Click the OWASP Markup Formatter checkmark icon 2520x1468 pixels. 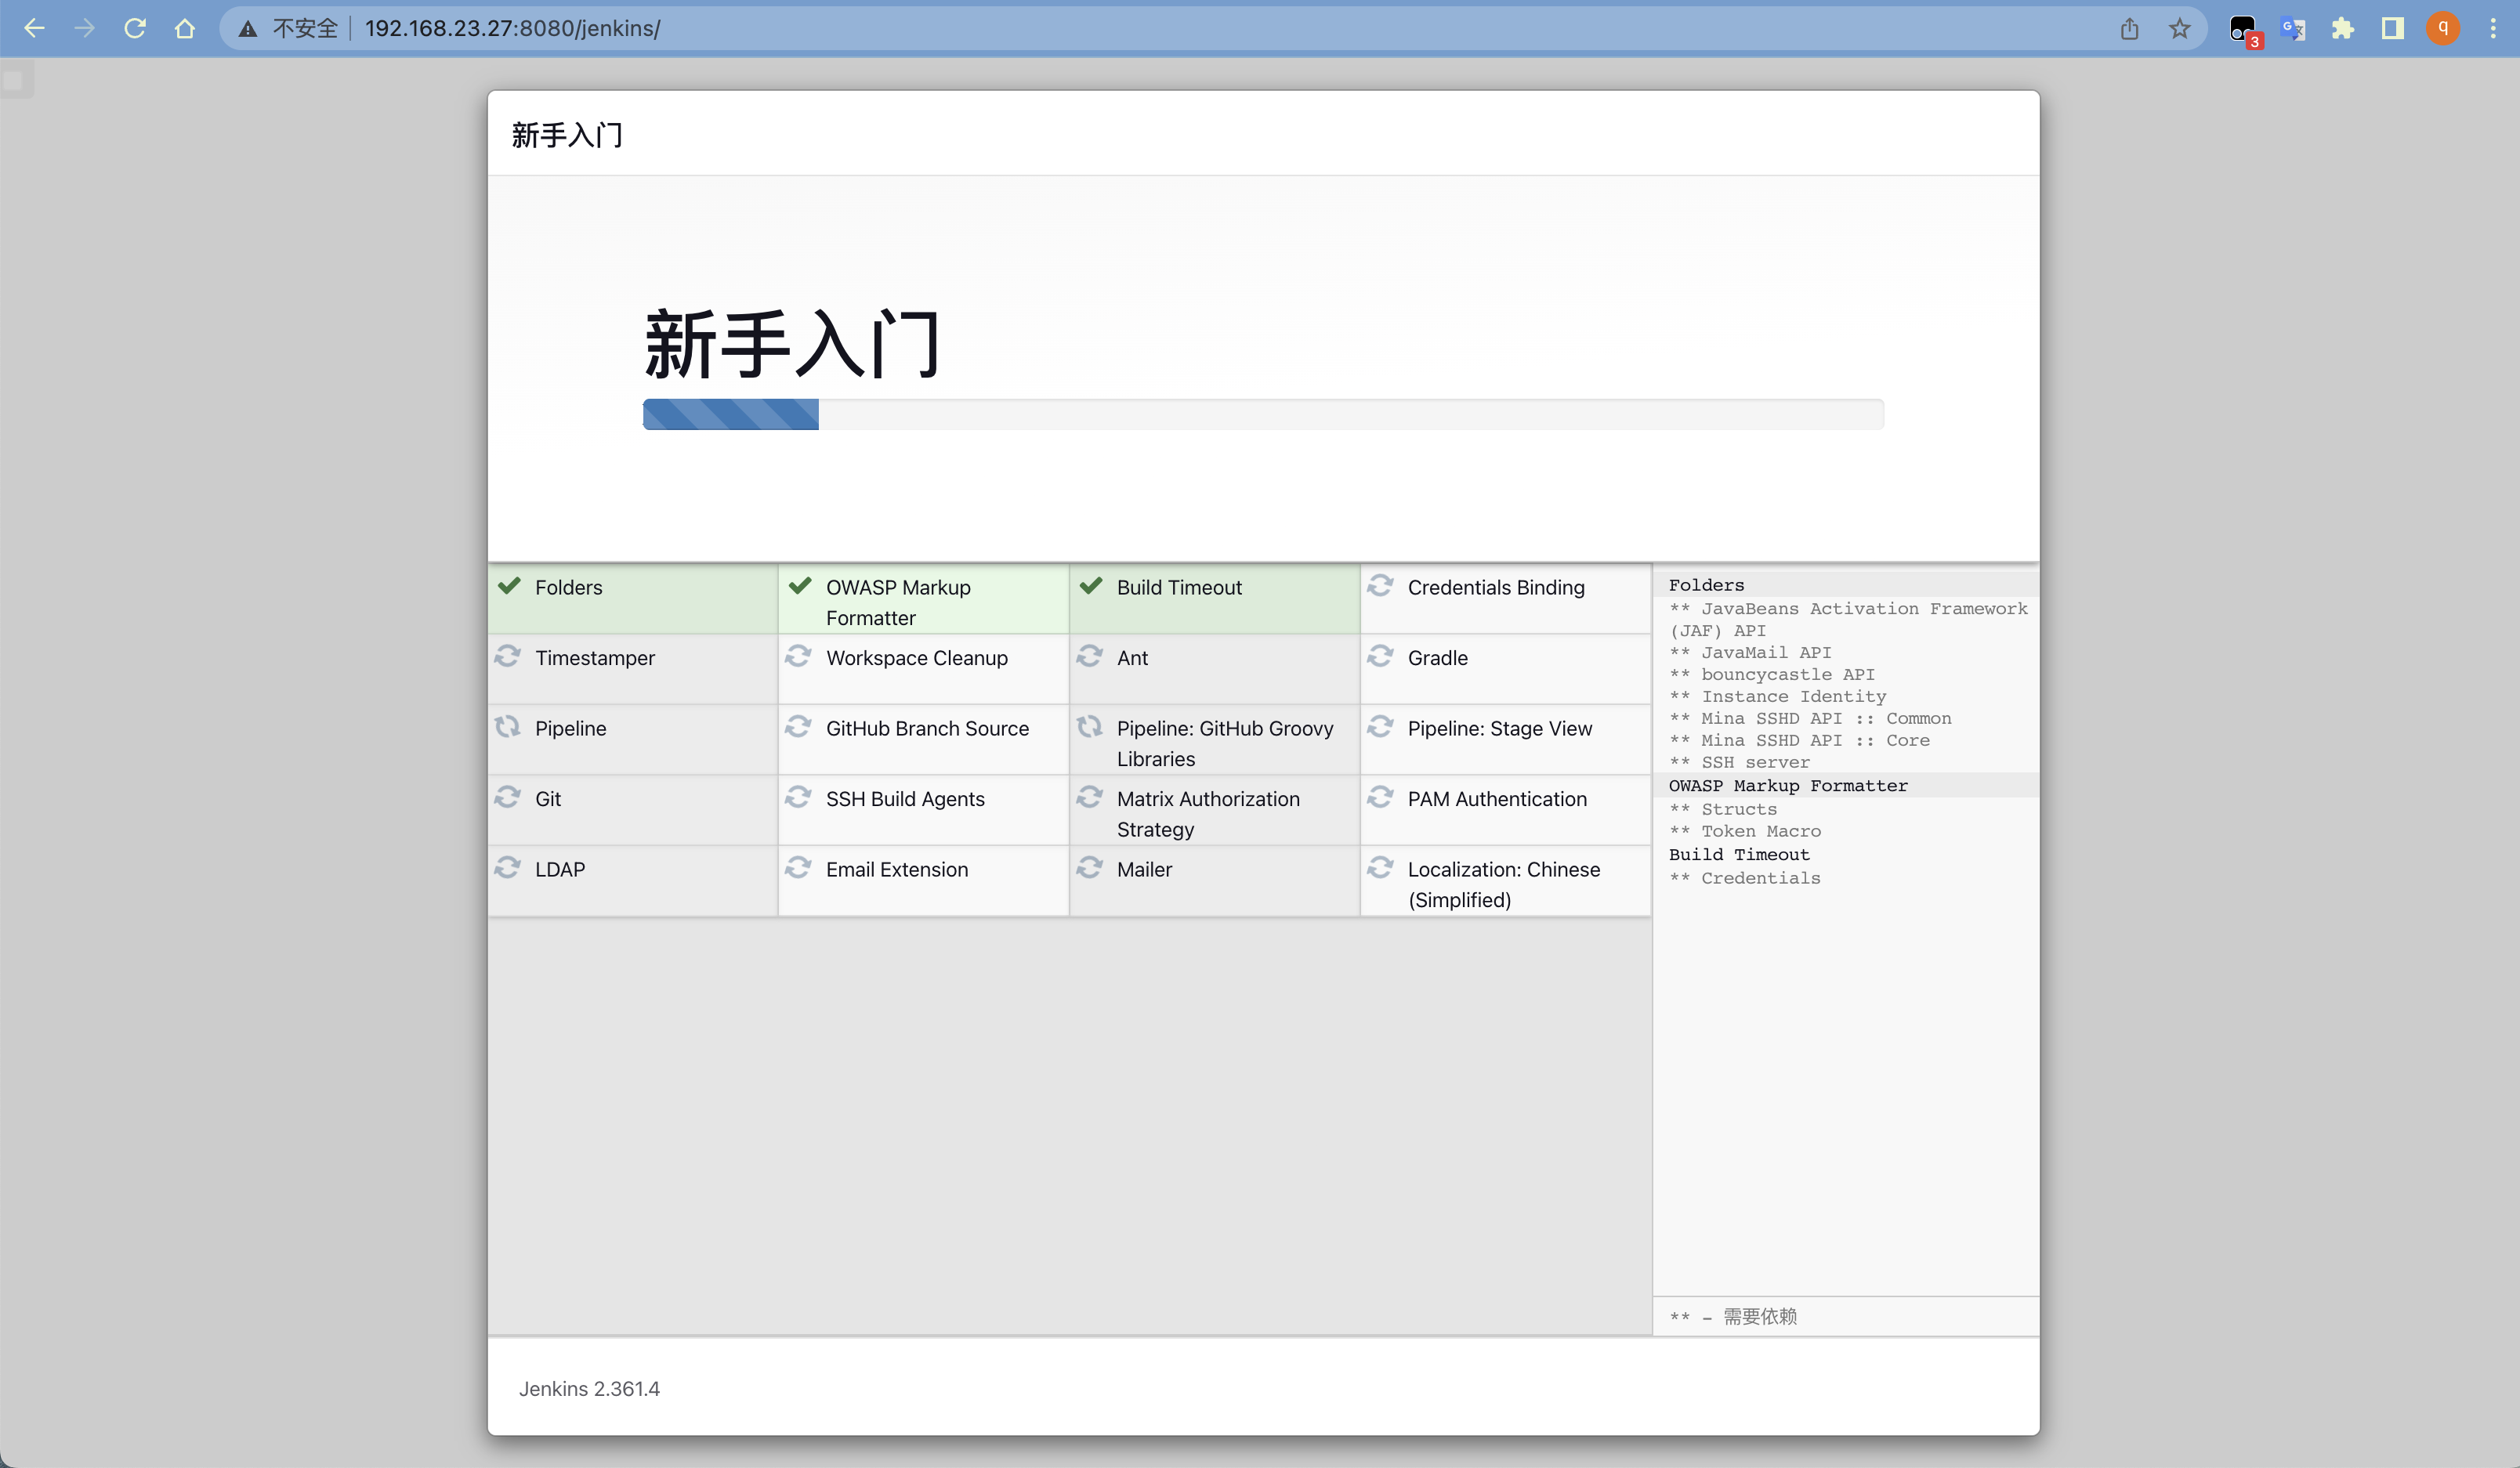click(x=800, y=586)
